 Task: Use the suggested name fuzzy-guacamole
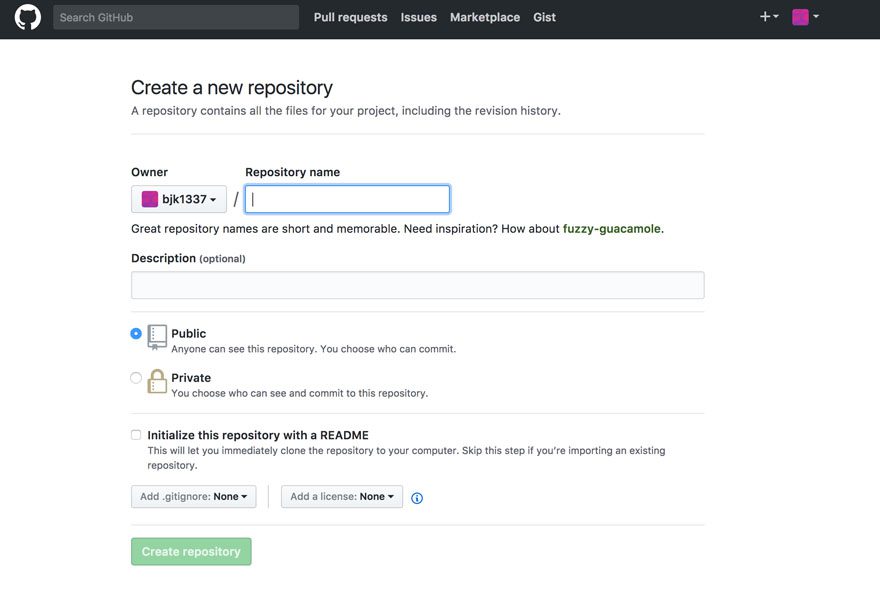611,229
